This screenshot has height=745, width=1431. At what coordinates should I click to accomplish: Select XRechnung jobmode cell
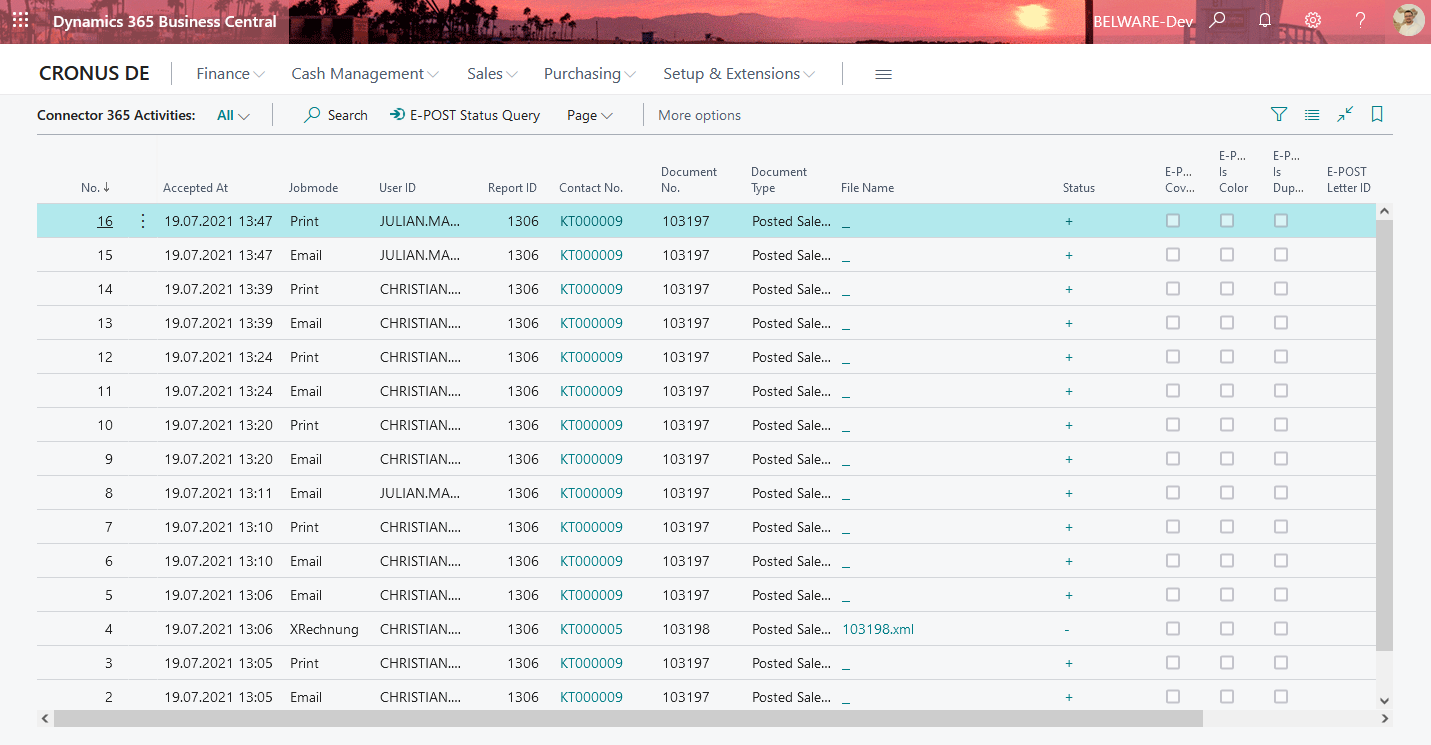click(x=324, y=629)
